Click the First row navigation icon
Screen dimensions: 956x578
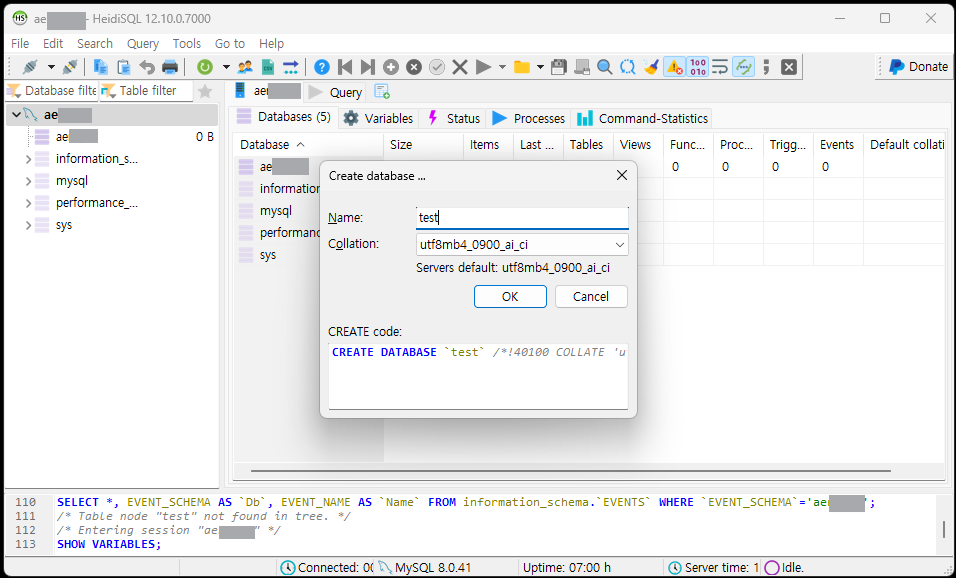344,66
